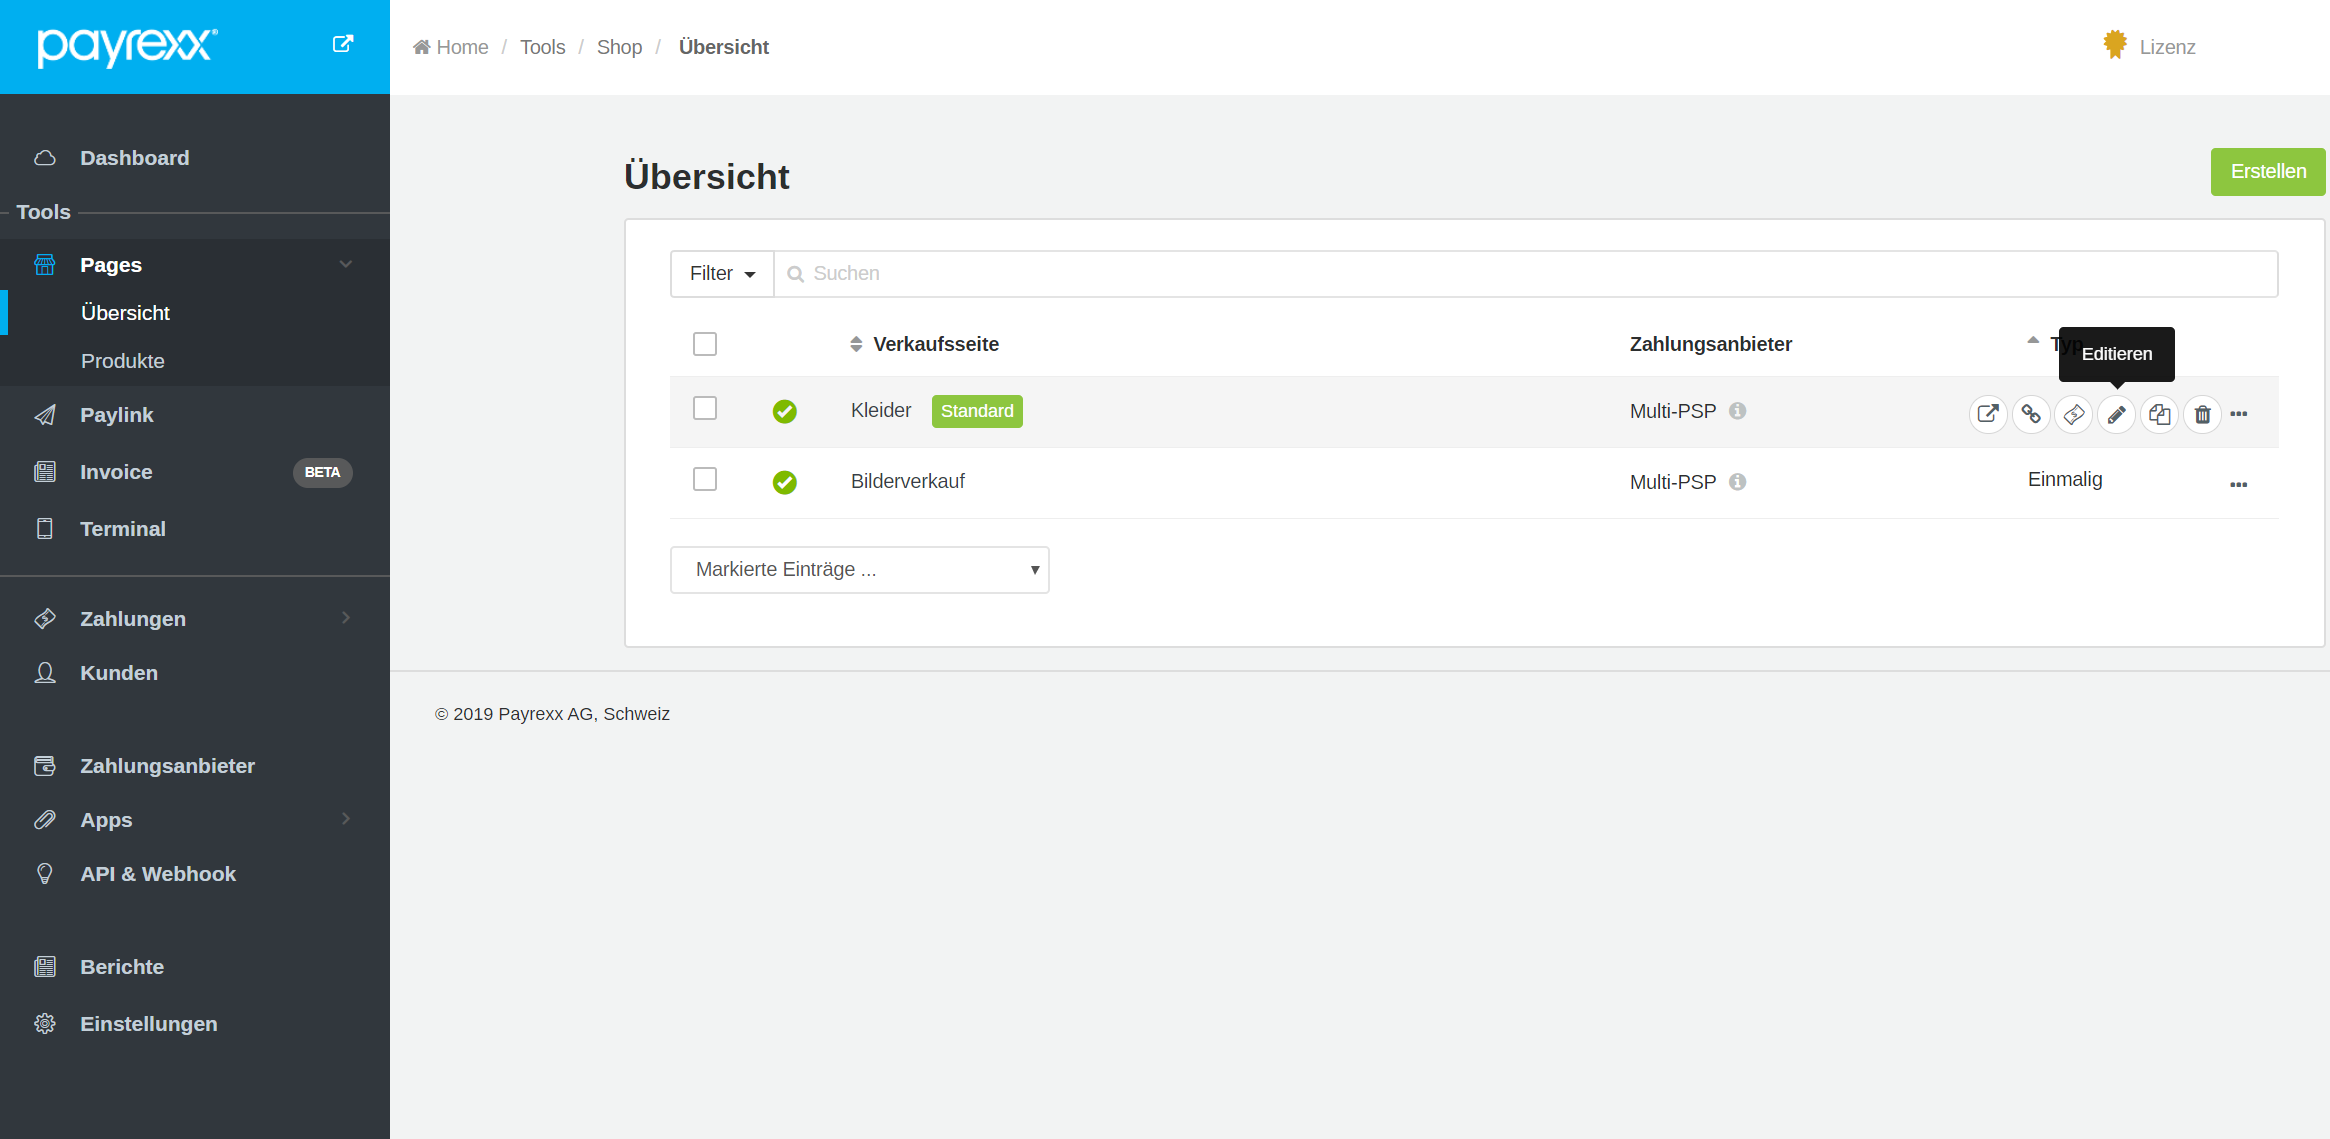Click inside the Suchen search field
The image size is (2330, 1139).
coord(1200,273)
